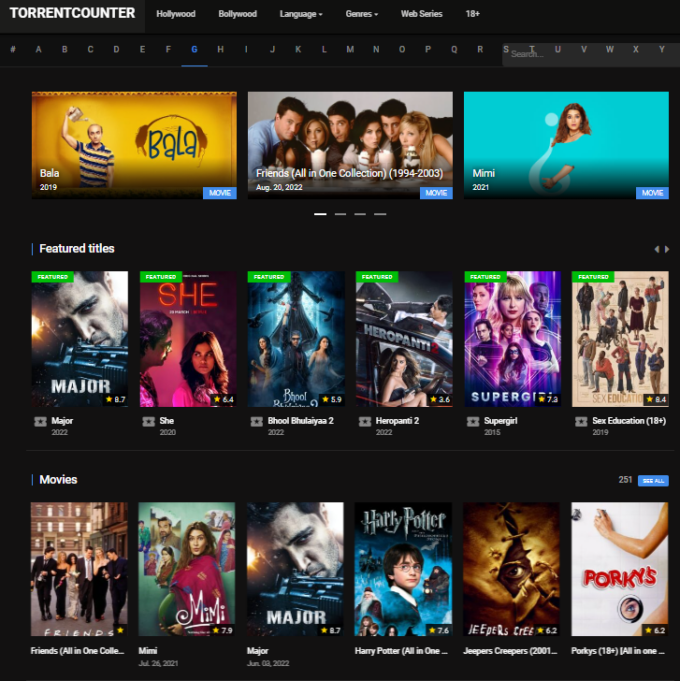Open the Bollywood menu item
The image size is (680, 681).
coord(238,14)
